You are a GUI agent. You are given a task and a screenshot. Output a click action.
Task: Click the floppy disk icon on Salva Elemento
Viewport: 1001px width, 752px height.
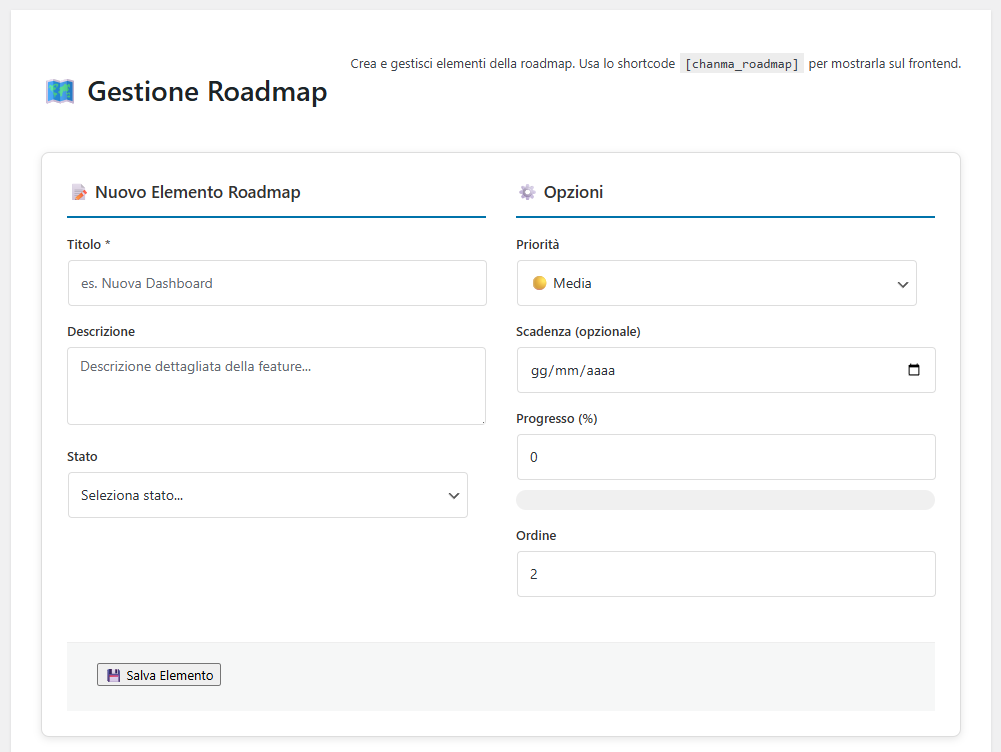[x=111, y=674]
